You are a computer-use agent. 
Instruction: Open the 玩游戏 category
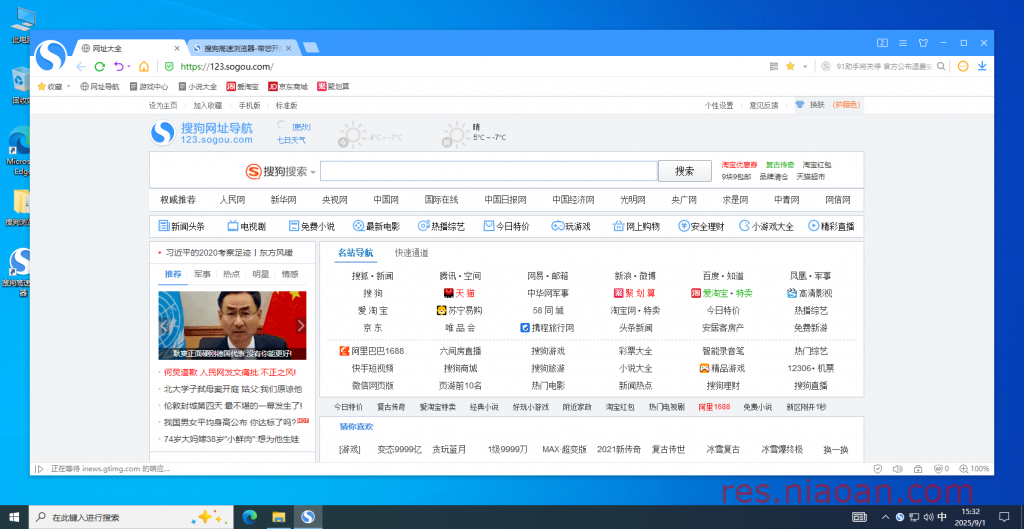571,227
